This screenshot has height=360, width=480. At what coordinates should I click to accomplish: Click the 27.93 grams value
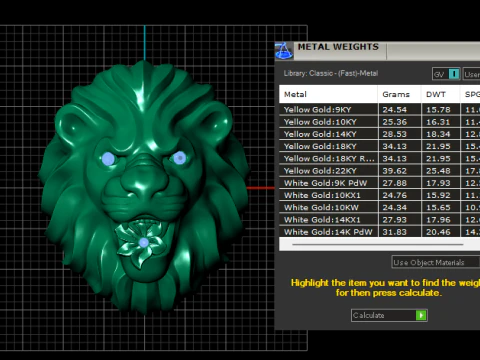pyautogui.click(x=395, y=220)
